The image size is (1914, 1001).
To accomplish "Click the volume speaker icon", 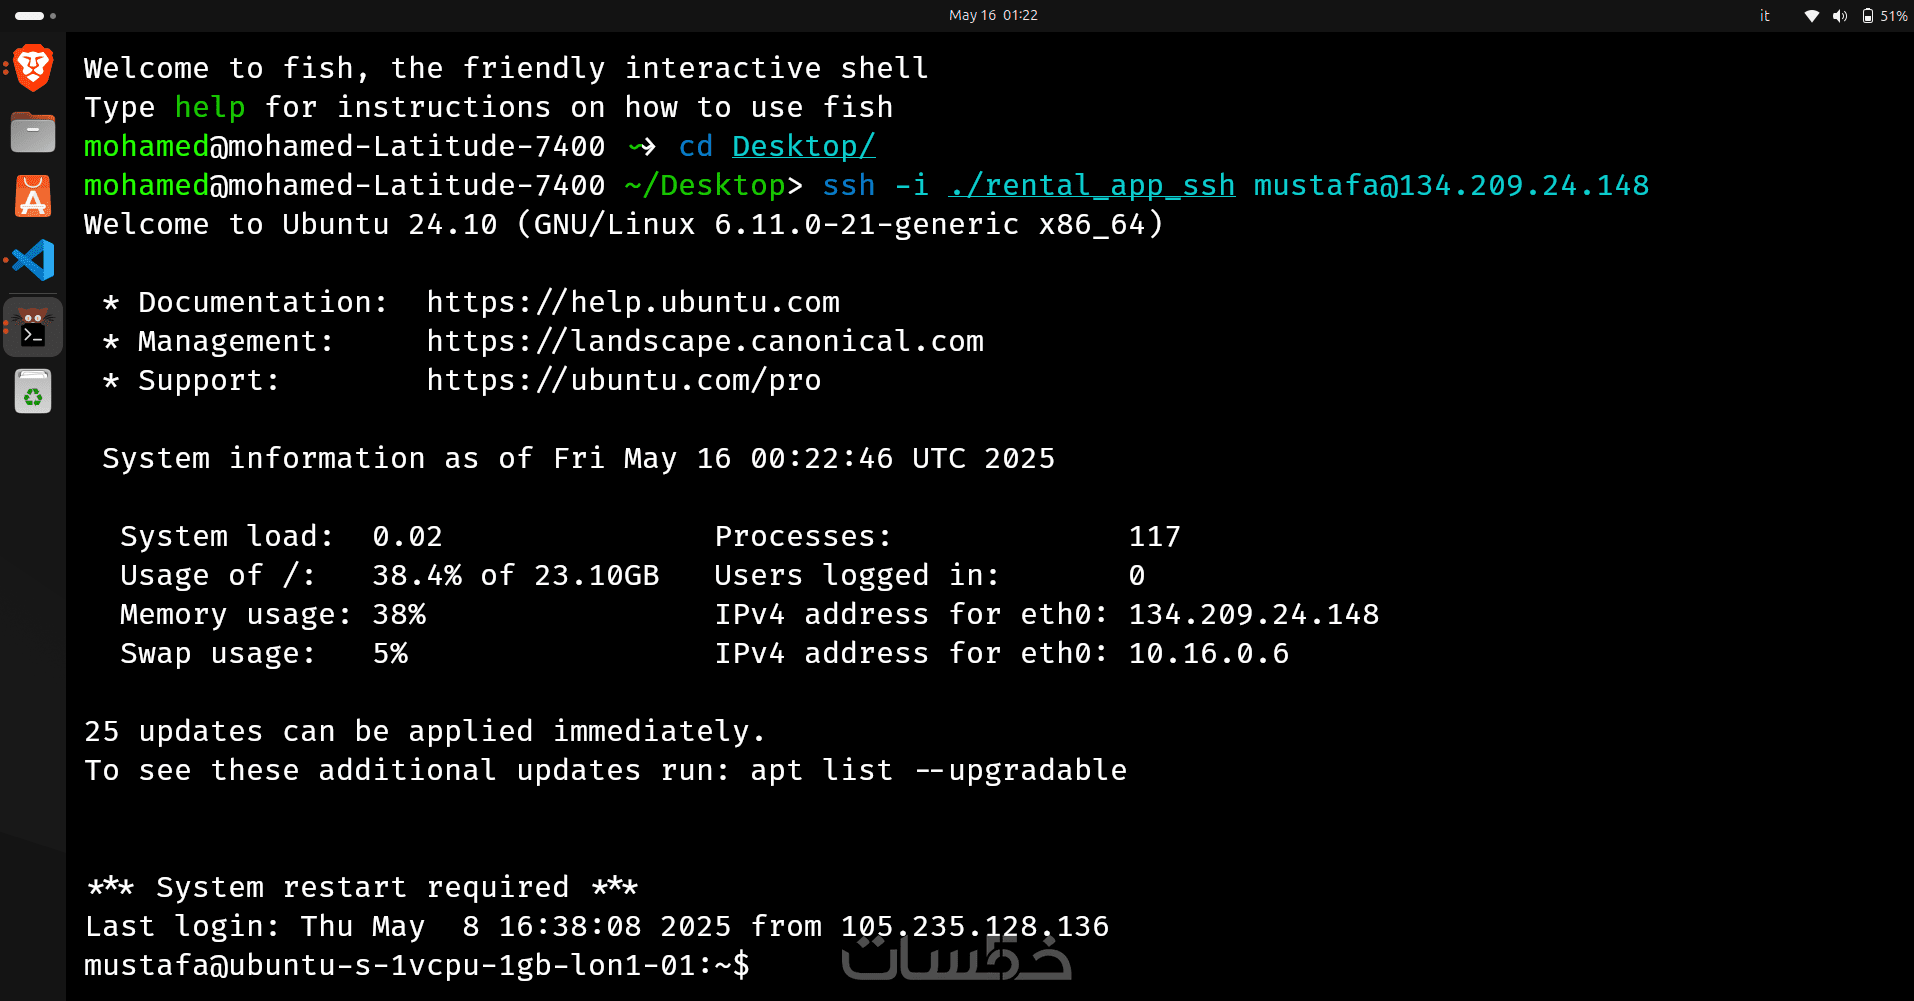I will tap(1839, 16).
